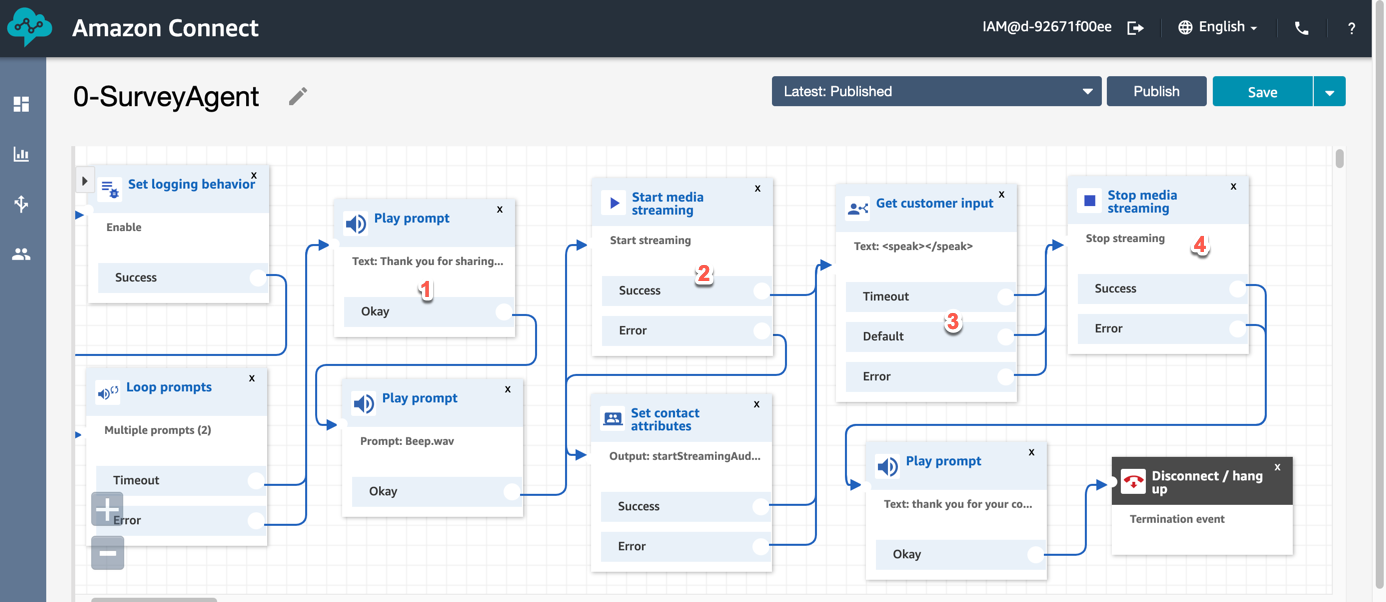
Task: Remove the Stop media streaming block with x
Action: (x=1234, y=186)
